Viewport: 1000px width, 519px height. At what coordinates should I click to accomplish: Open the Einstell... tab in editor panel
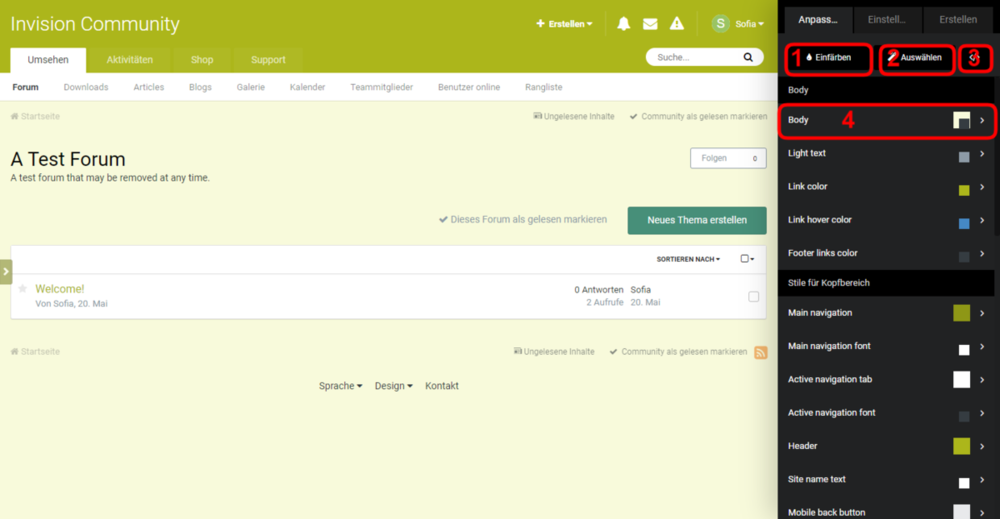pyautogui.click(x=887, y=20)
